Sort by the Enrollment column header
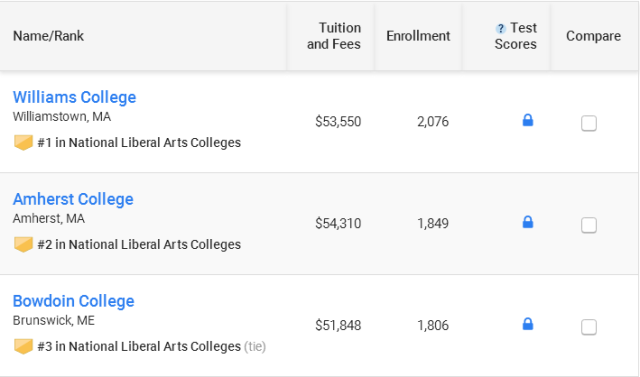The width and height of the screenshot is (640, 377). pyautogui.click(x=418, y=36)
